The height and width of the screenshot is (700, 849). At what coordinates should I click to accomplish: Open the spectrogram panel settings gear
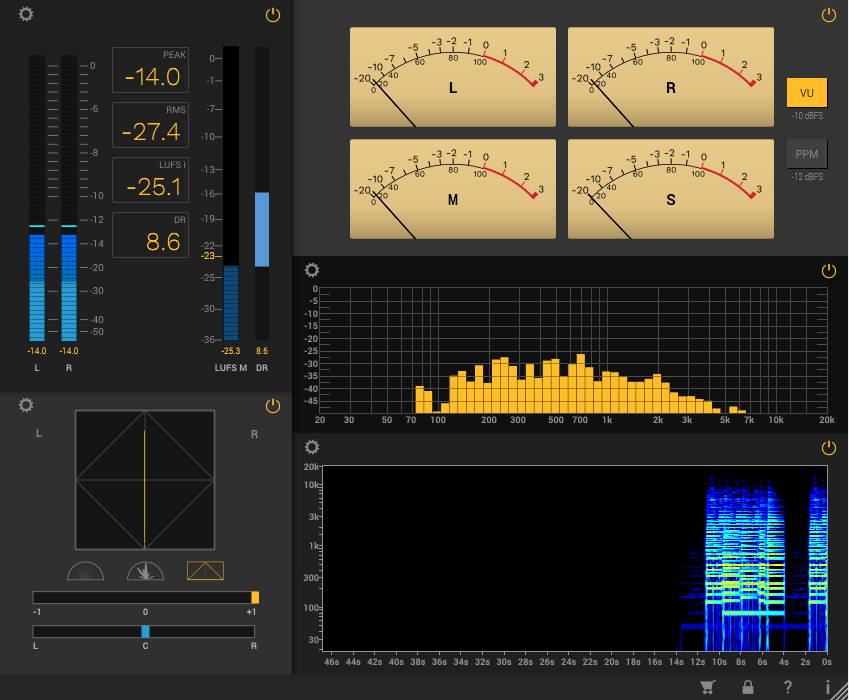point(312,447)
